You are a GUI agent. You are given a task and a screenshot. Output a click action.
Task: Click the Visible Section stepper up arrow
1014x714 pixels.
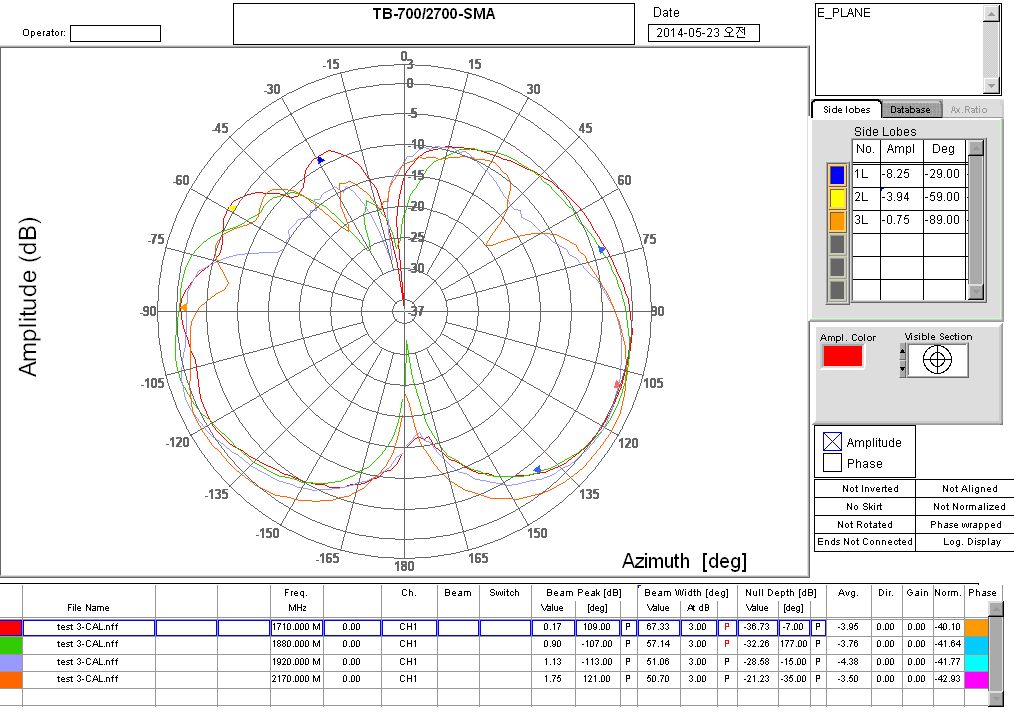pyautogui.click(x=903, y=352)
